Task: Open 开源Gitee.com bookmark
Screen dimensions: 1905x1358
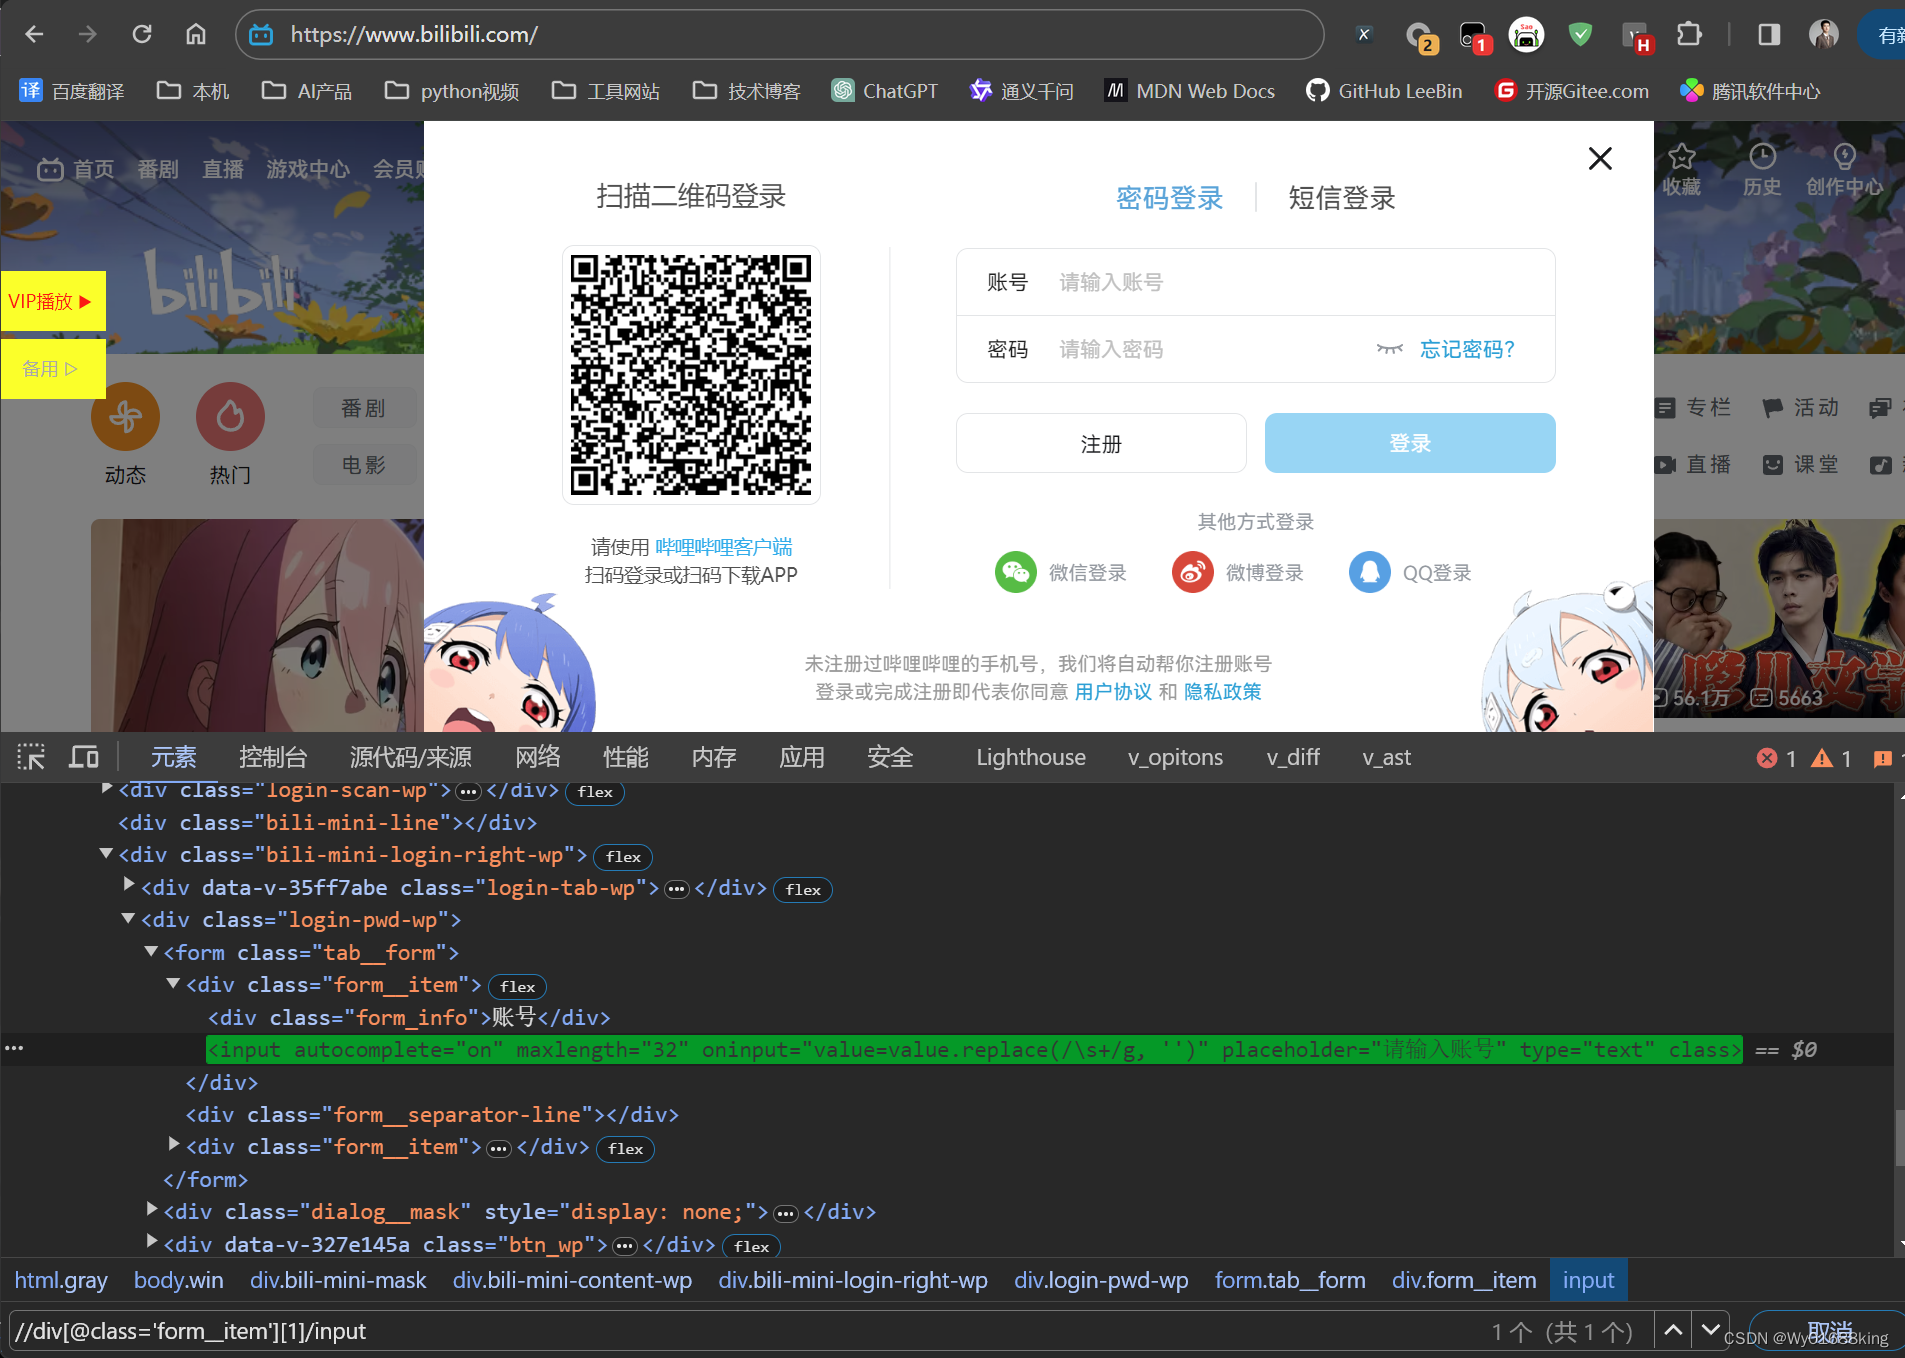Action: coord(1571,91)
